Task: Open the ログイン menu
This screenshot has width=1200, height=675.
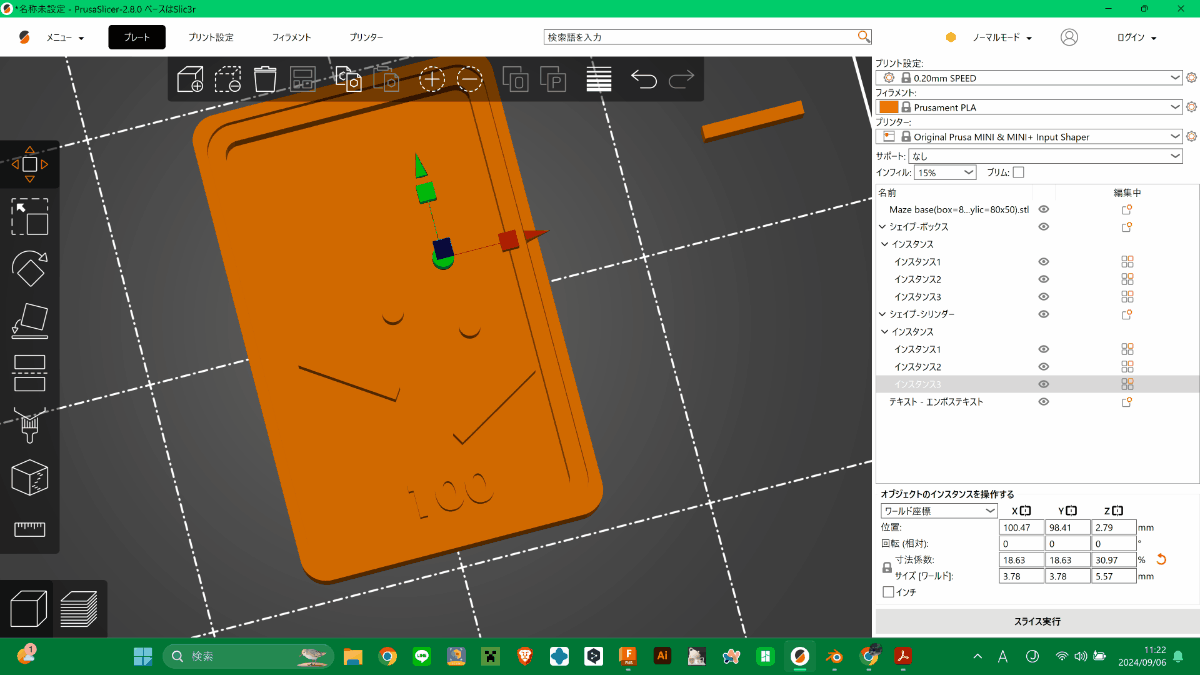Action: pos(1136,37)
